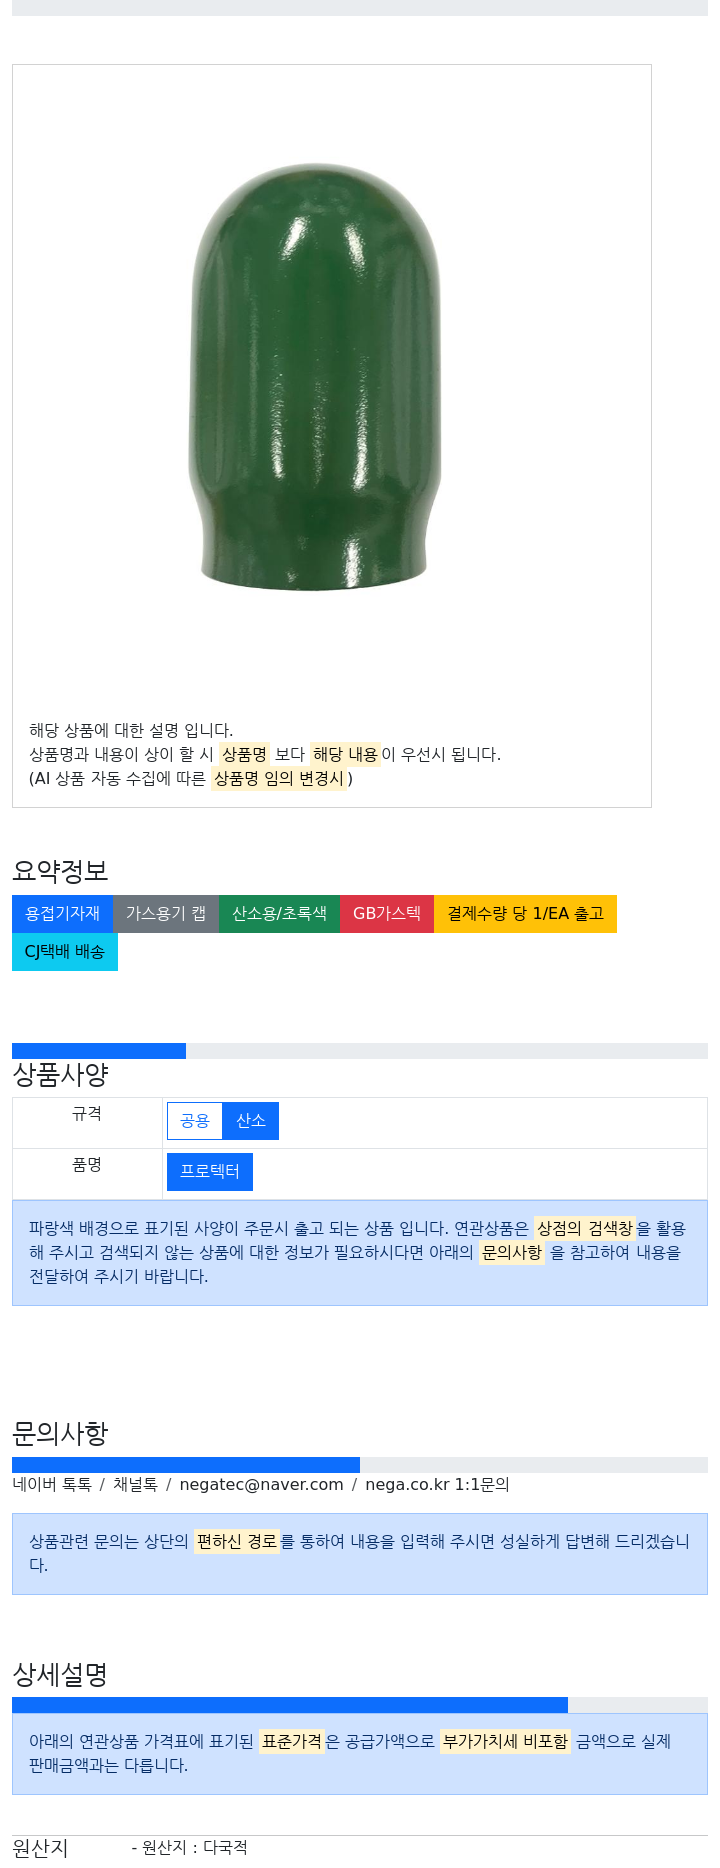Select the 가스용기 캡 gray tag
The height and width of the screenshot is (1868, 720).
coord(166,914)
